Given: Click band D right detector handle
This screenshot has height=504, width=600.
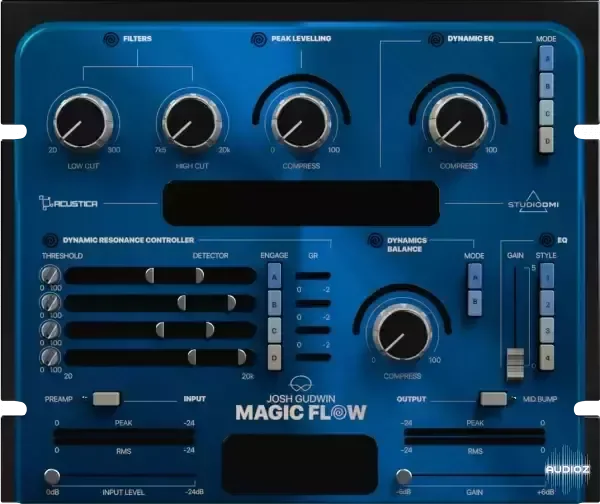Looking at the screenshot, I should point(241,357).
